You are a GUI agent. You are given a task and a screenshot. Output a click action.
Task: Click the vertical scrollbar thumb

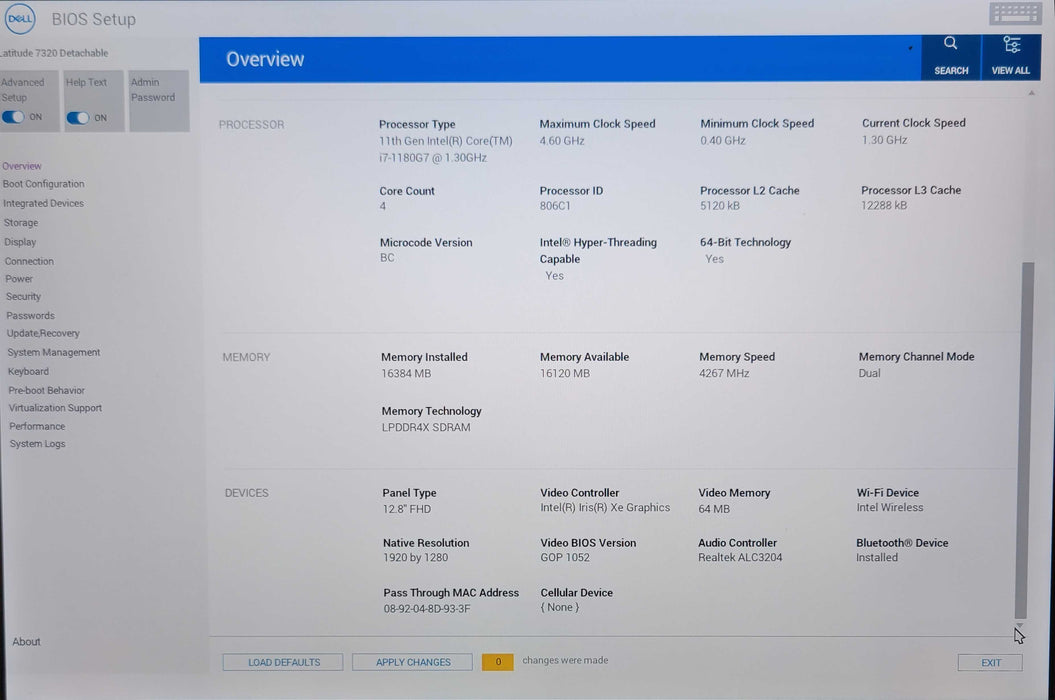[x=1023, y=440]
